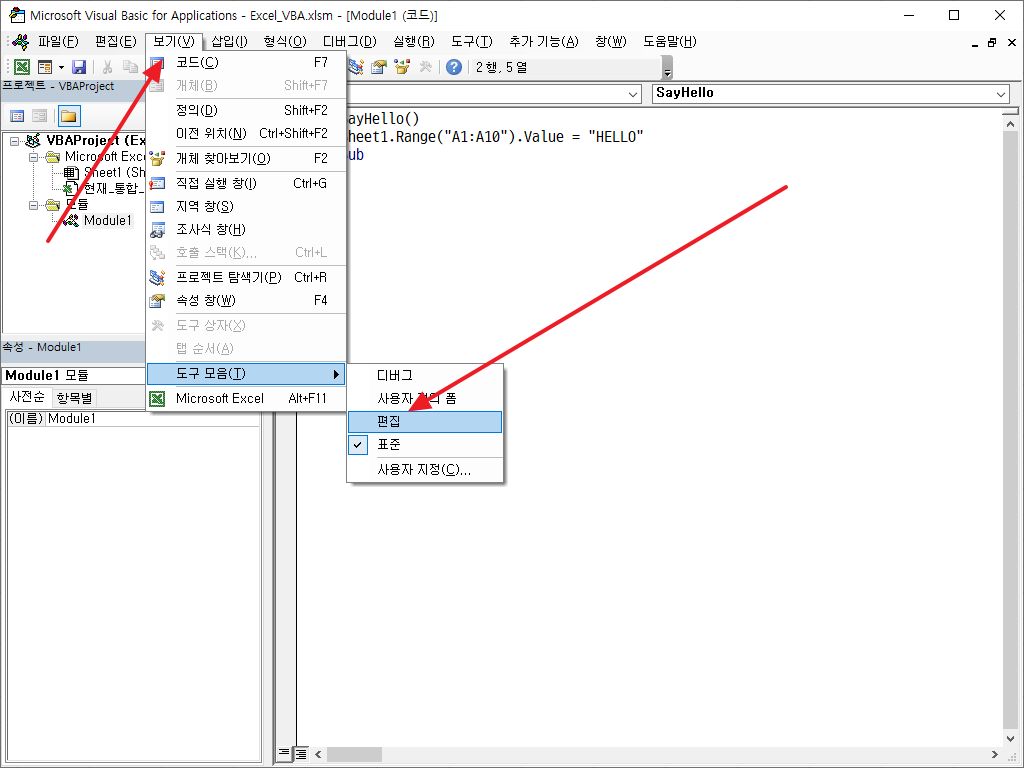Viewport: 1024px width, 768px height.
Task: Open the 도움말 menu
Action: (x=669, y=42)
